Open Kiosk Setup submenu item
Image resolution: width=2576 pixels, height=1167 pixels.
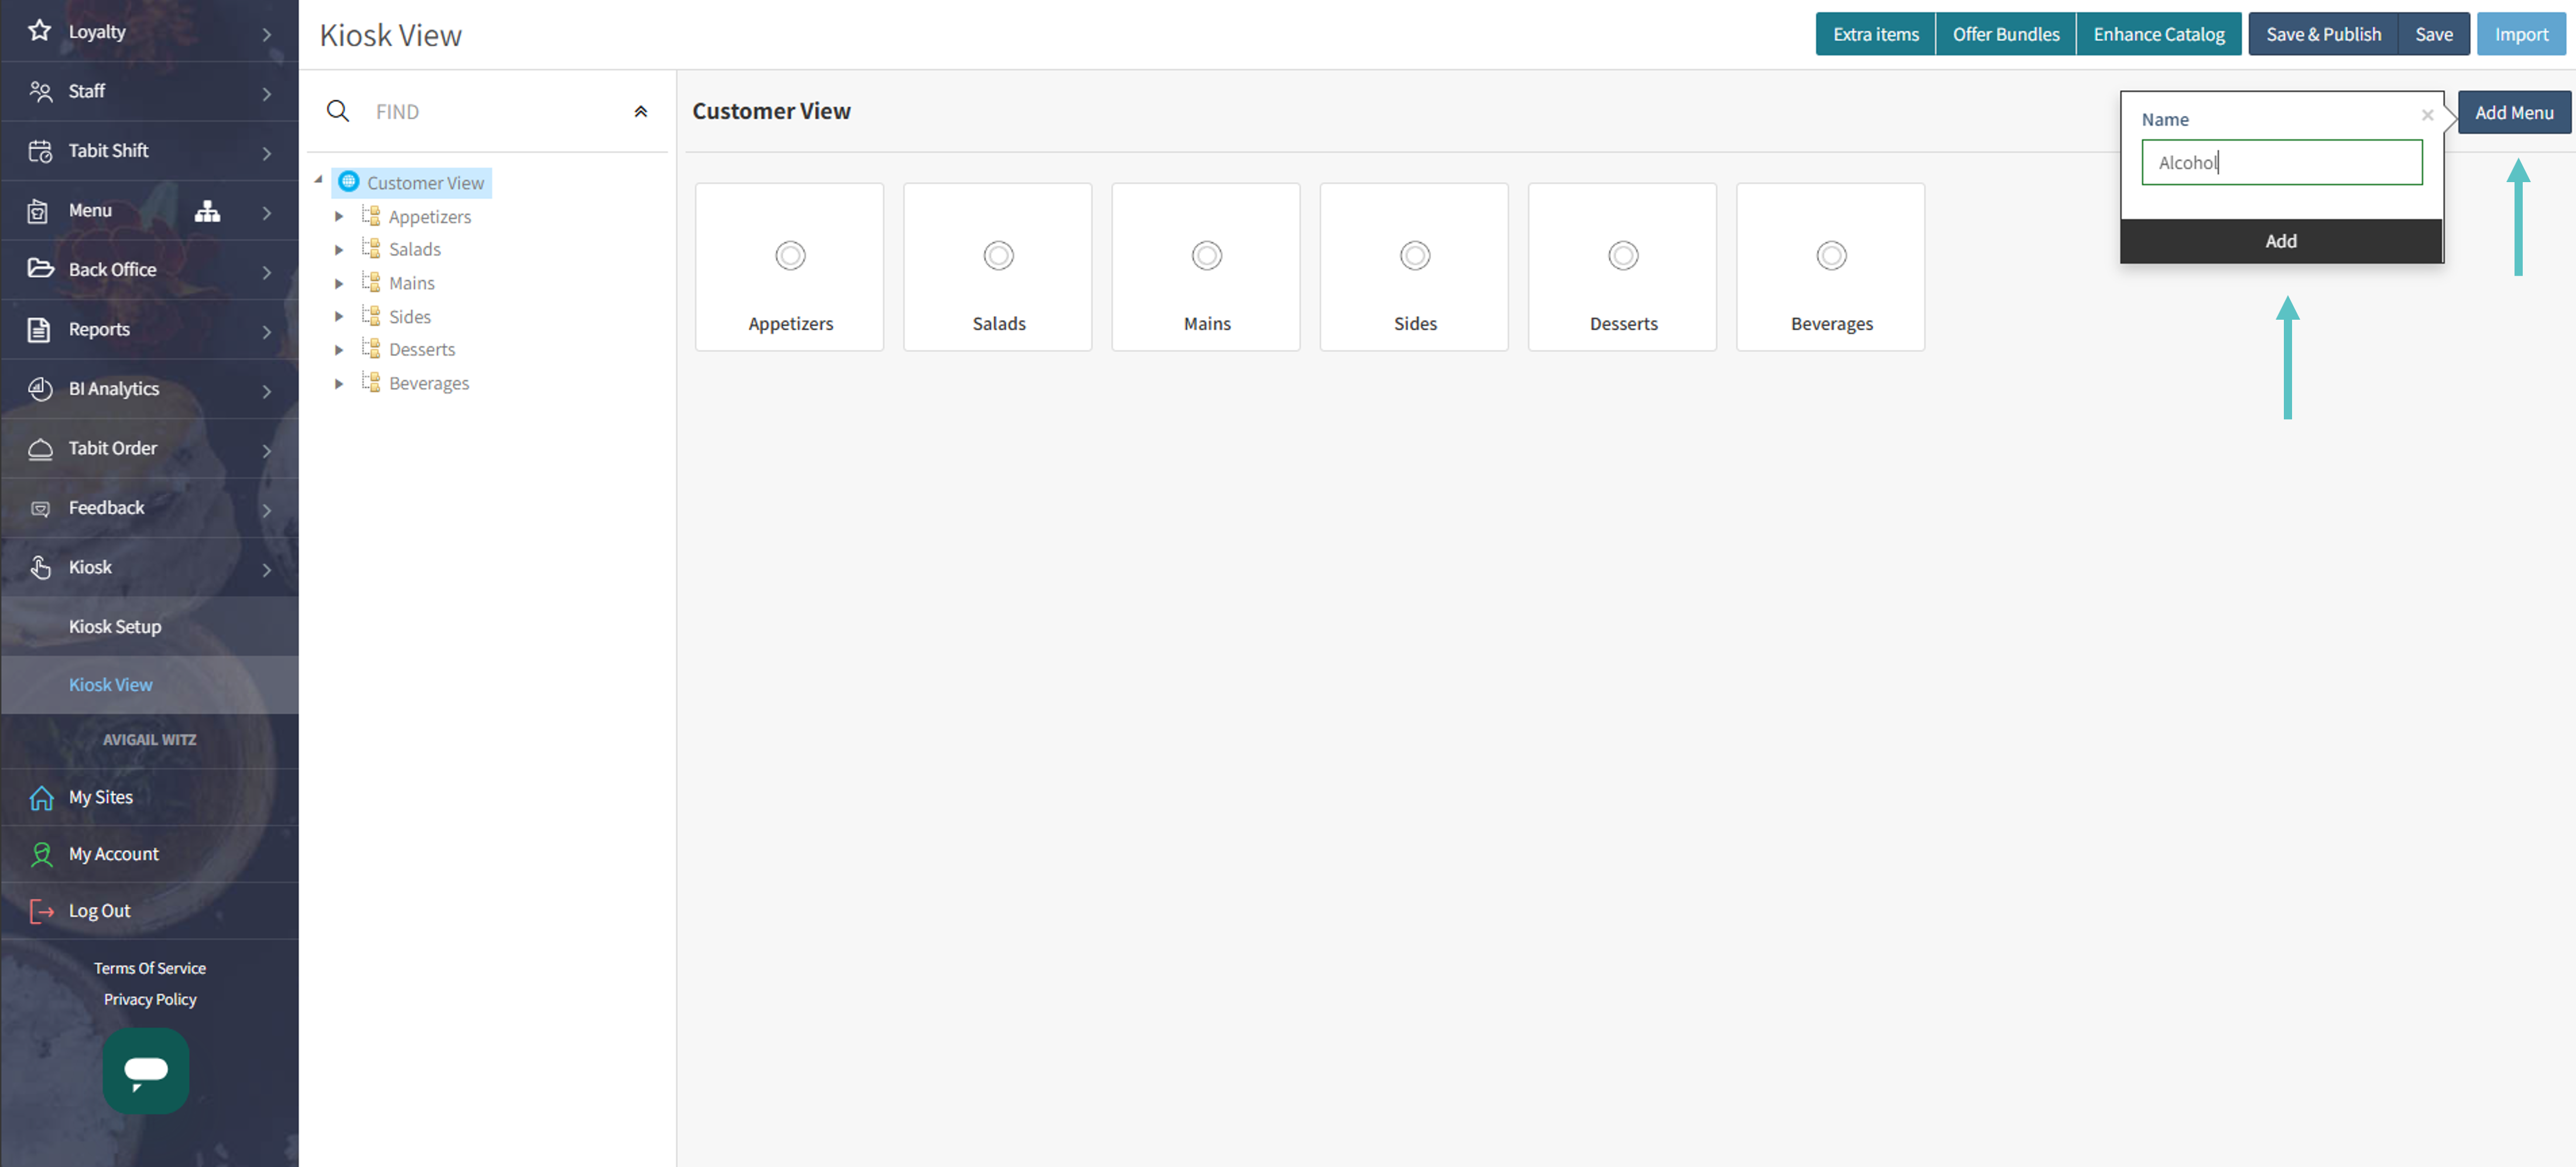[x=115, y=626]
